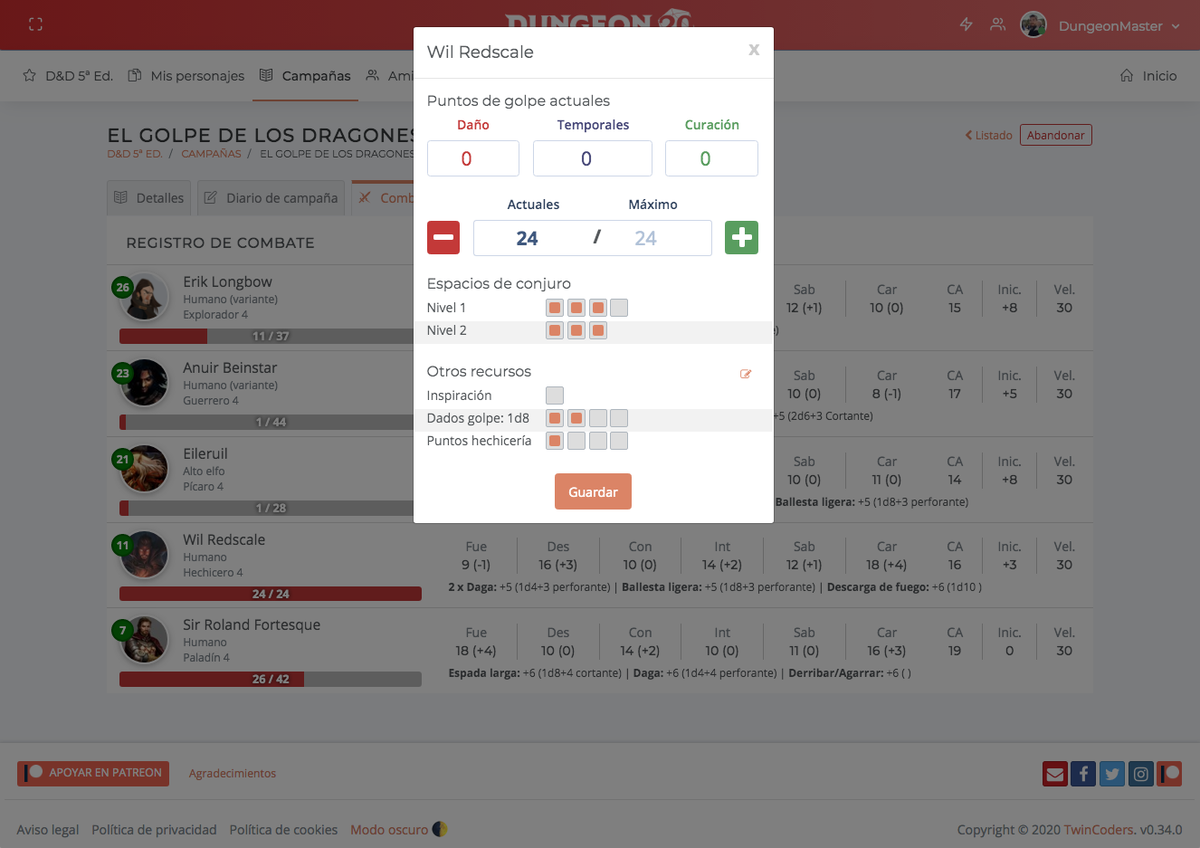Toggle the third Nivel 1 spell slot

(x=598, y=307)
